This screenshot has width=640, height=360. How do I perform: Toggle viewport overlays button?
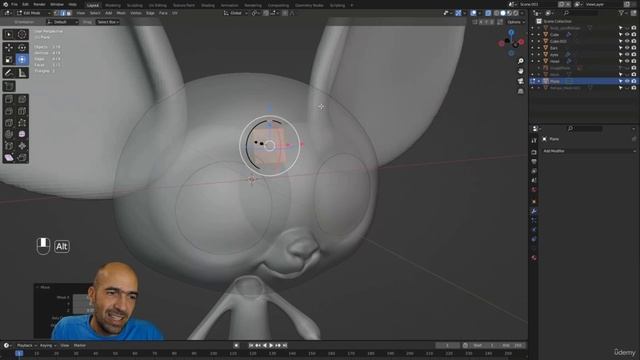click(x=473, y=13)
